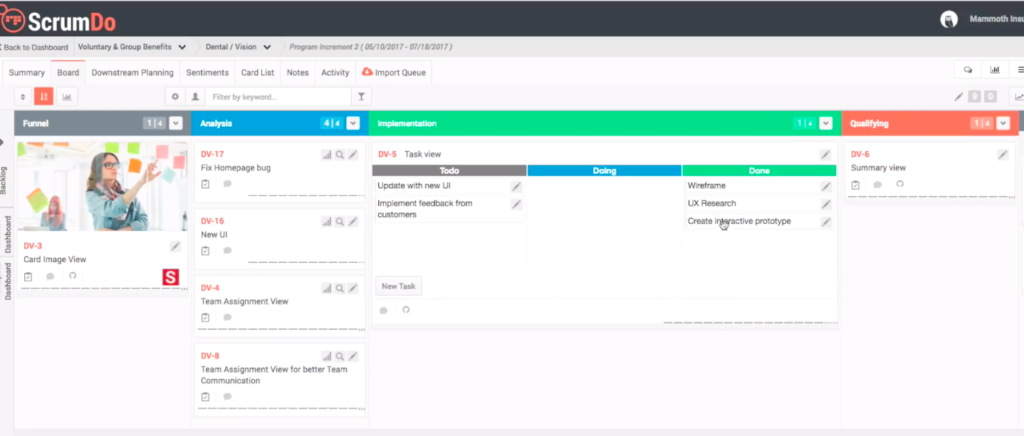
Task: Toggle the chart view button in toolbar
Action: coord(66,97)
